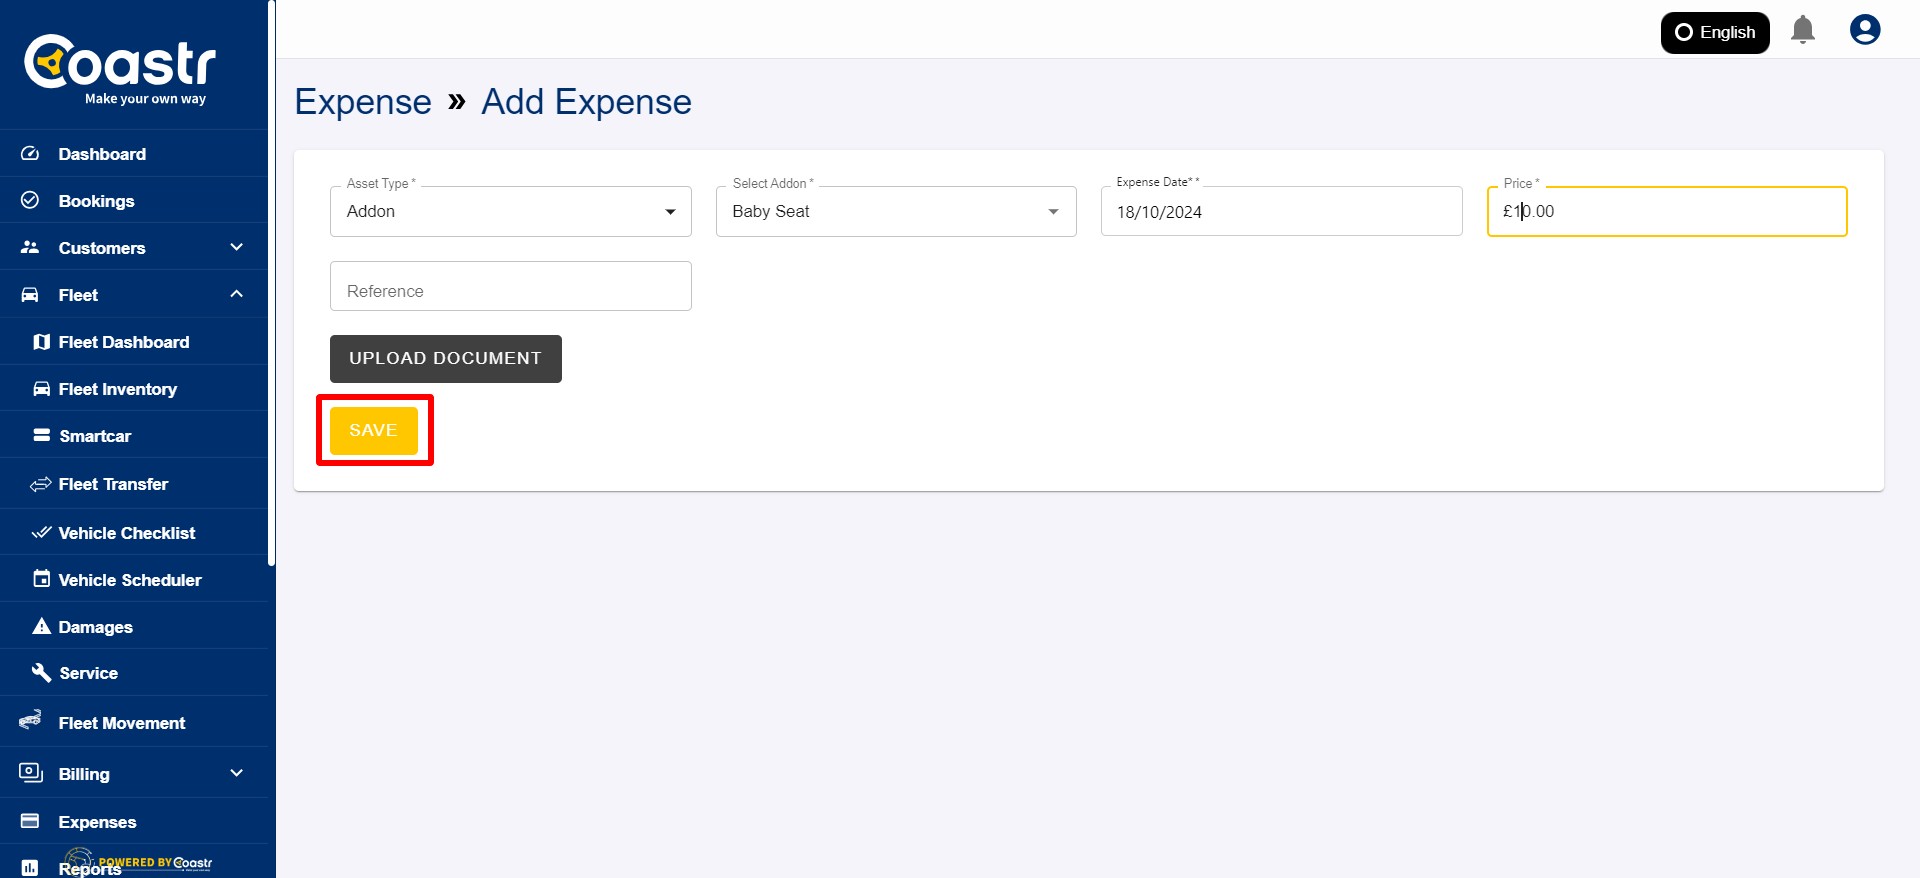Click the Expense breadcrumb link
The height and width of the screenshot is (878, 1920).
coord(363,102)
